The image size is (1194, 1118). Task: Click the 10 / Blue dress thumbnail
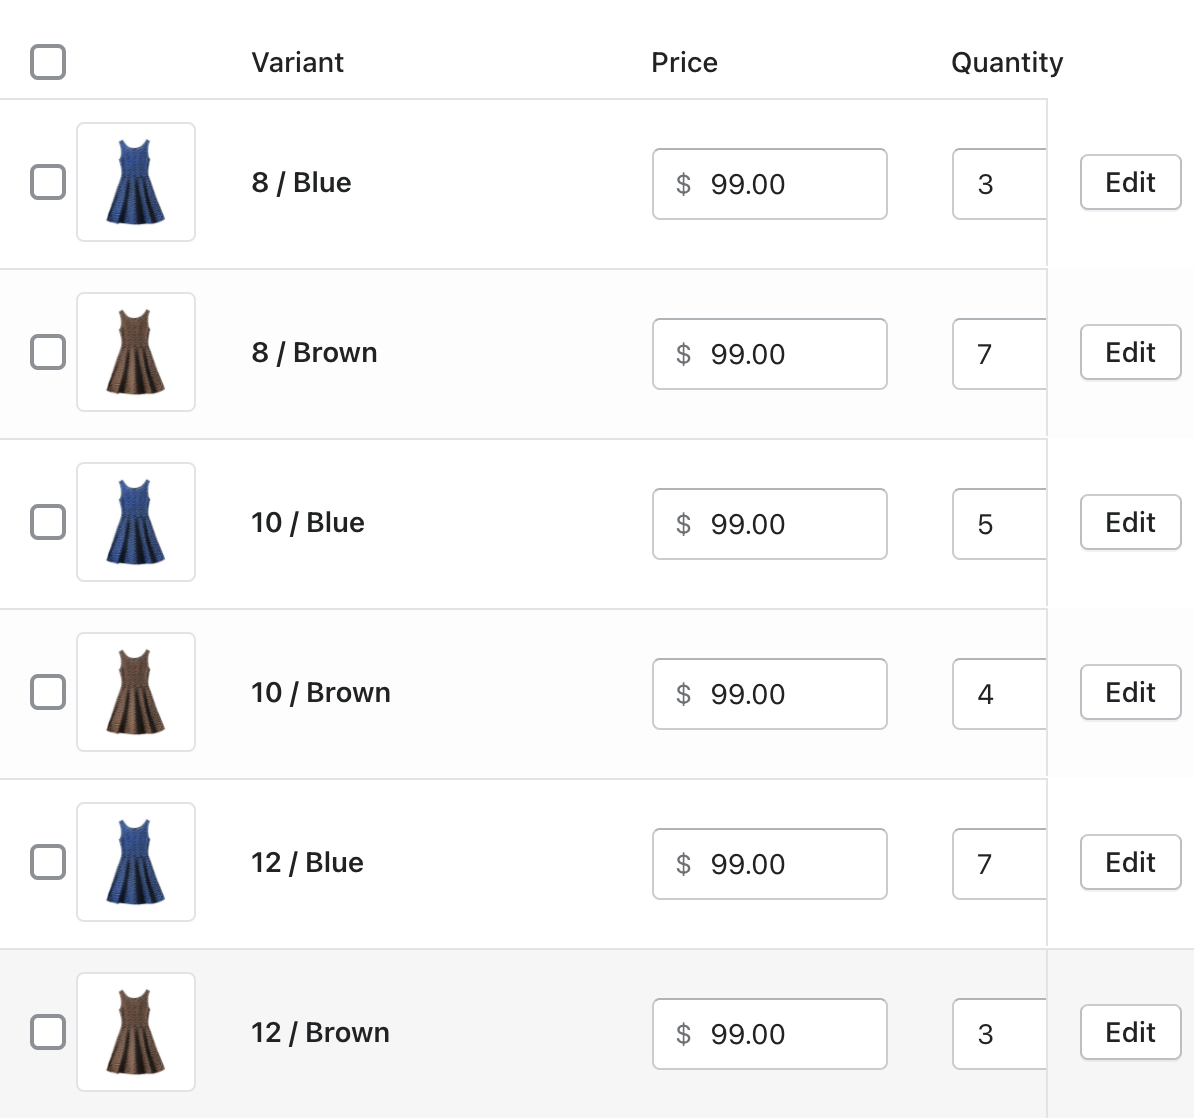(x=136, y=522)
